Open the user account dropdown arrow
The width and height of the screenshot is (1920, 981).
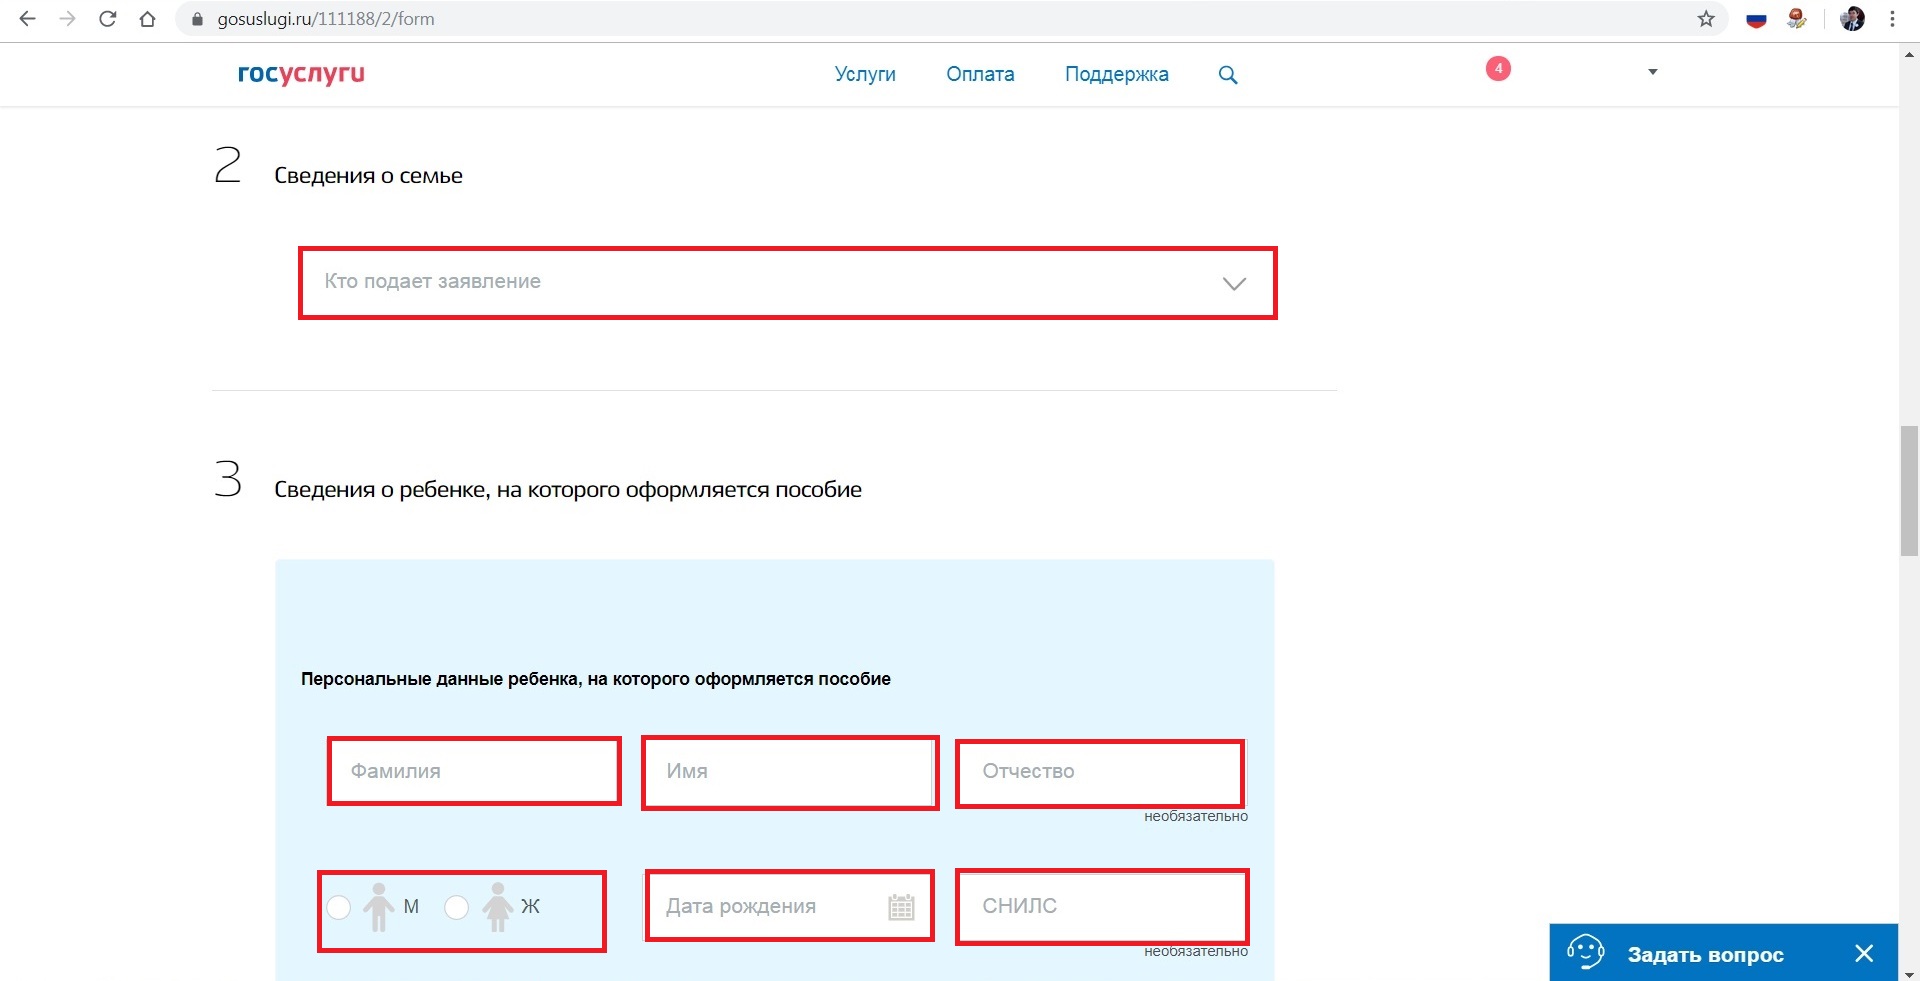(x=1652, y=72)
